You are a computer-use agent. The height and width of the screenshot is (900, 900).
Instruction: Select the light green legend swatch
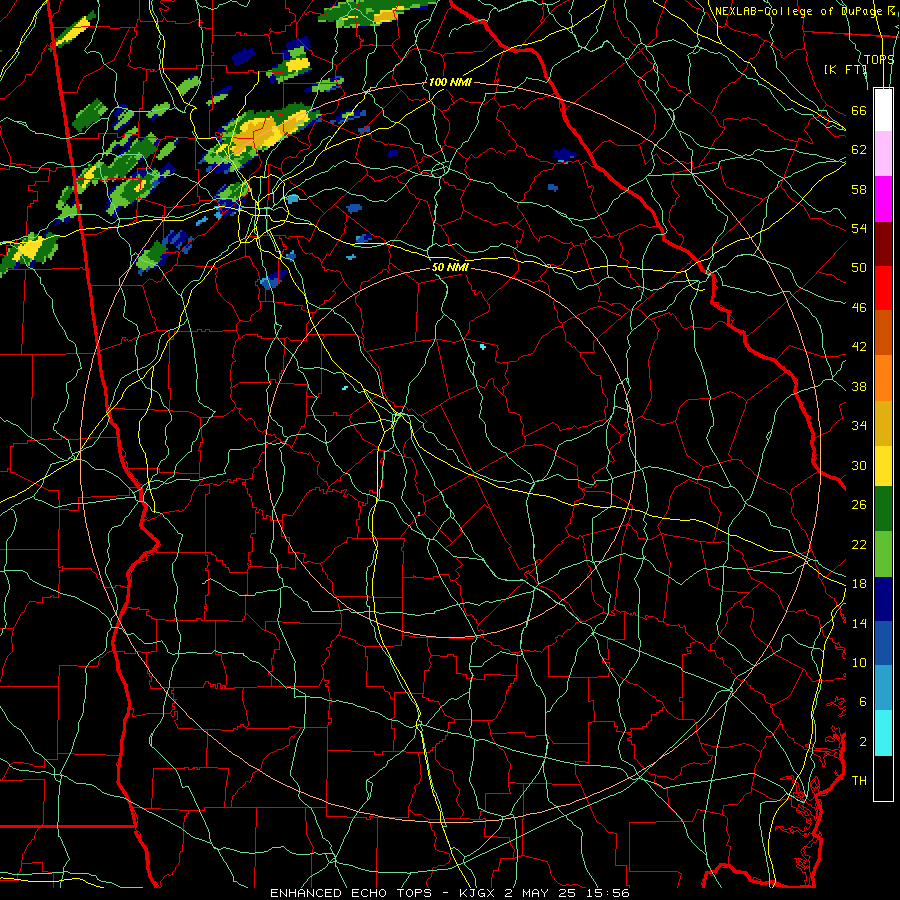pos(883,554)
